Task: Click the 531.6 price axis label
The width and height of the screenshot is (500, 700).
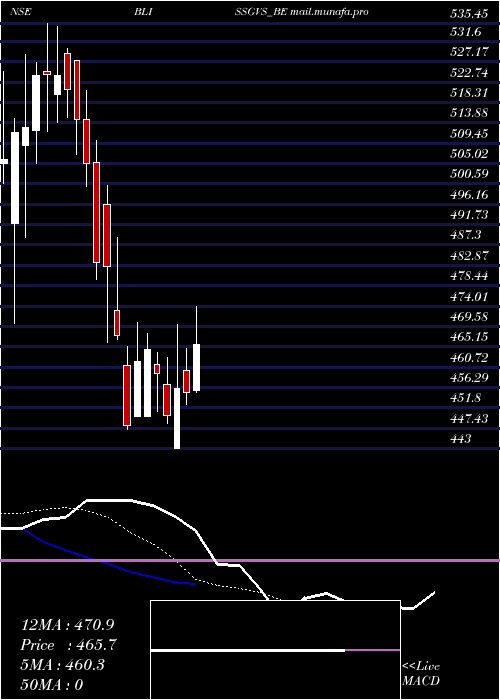Action: [465, 31]
